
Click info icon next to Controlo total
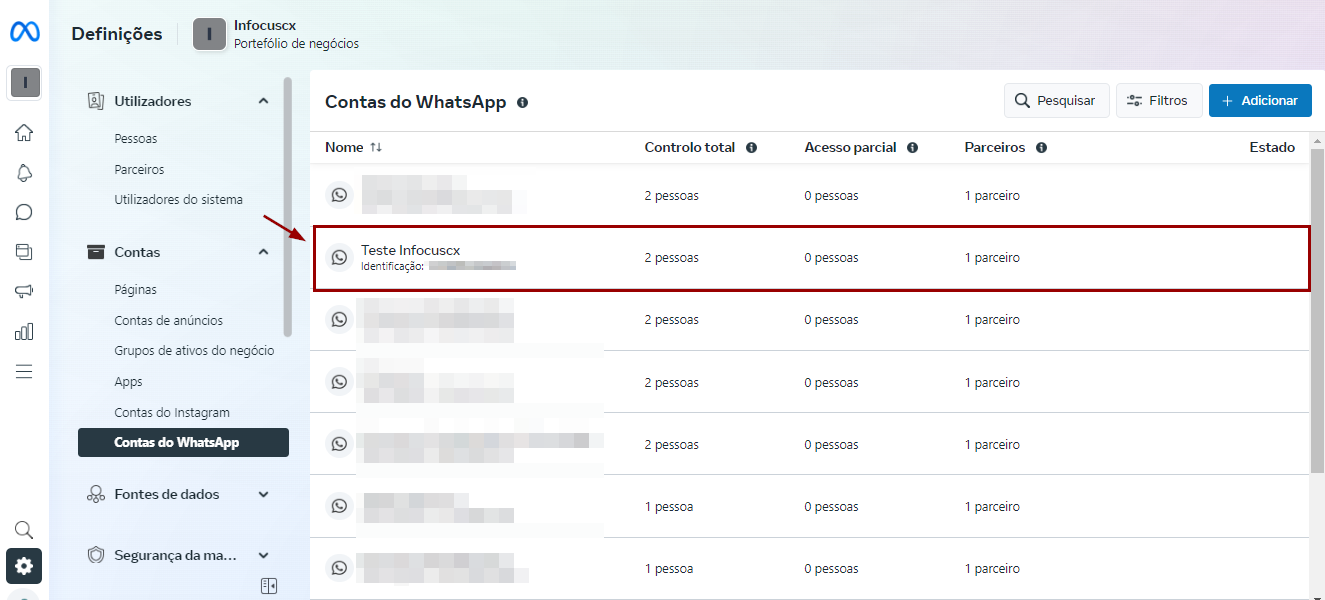click(x=751, y=148)
